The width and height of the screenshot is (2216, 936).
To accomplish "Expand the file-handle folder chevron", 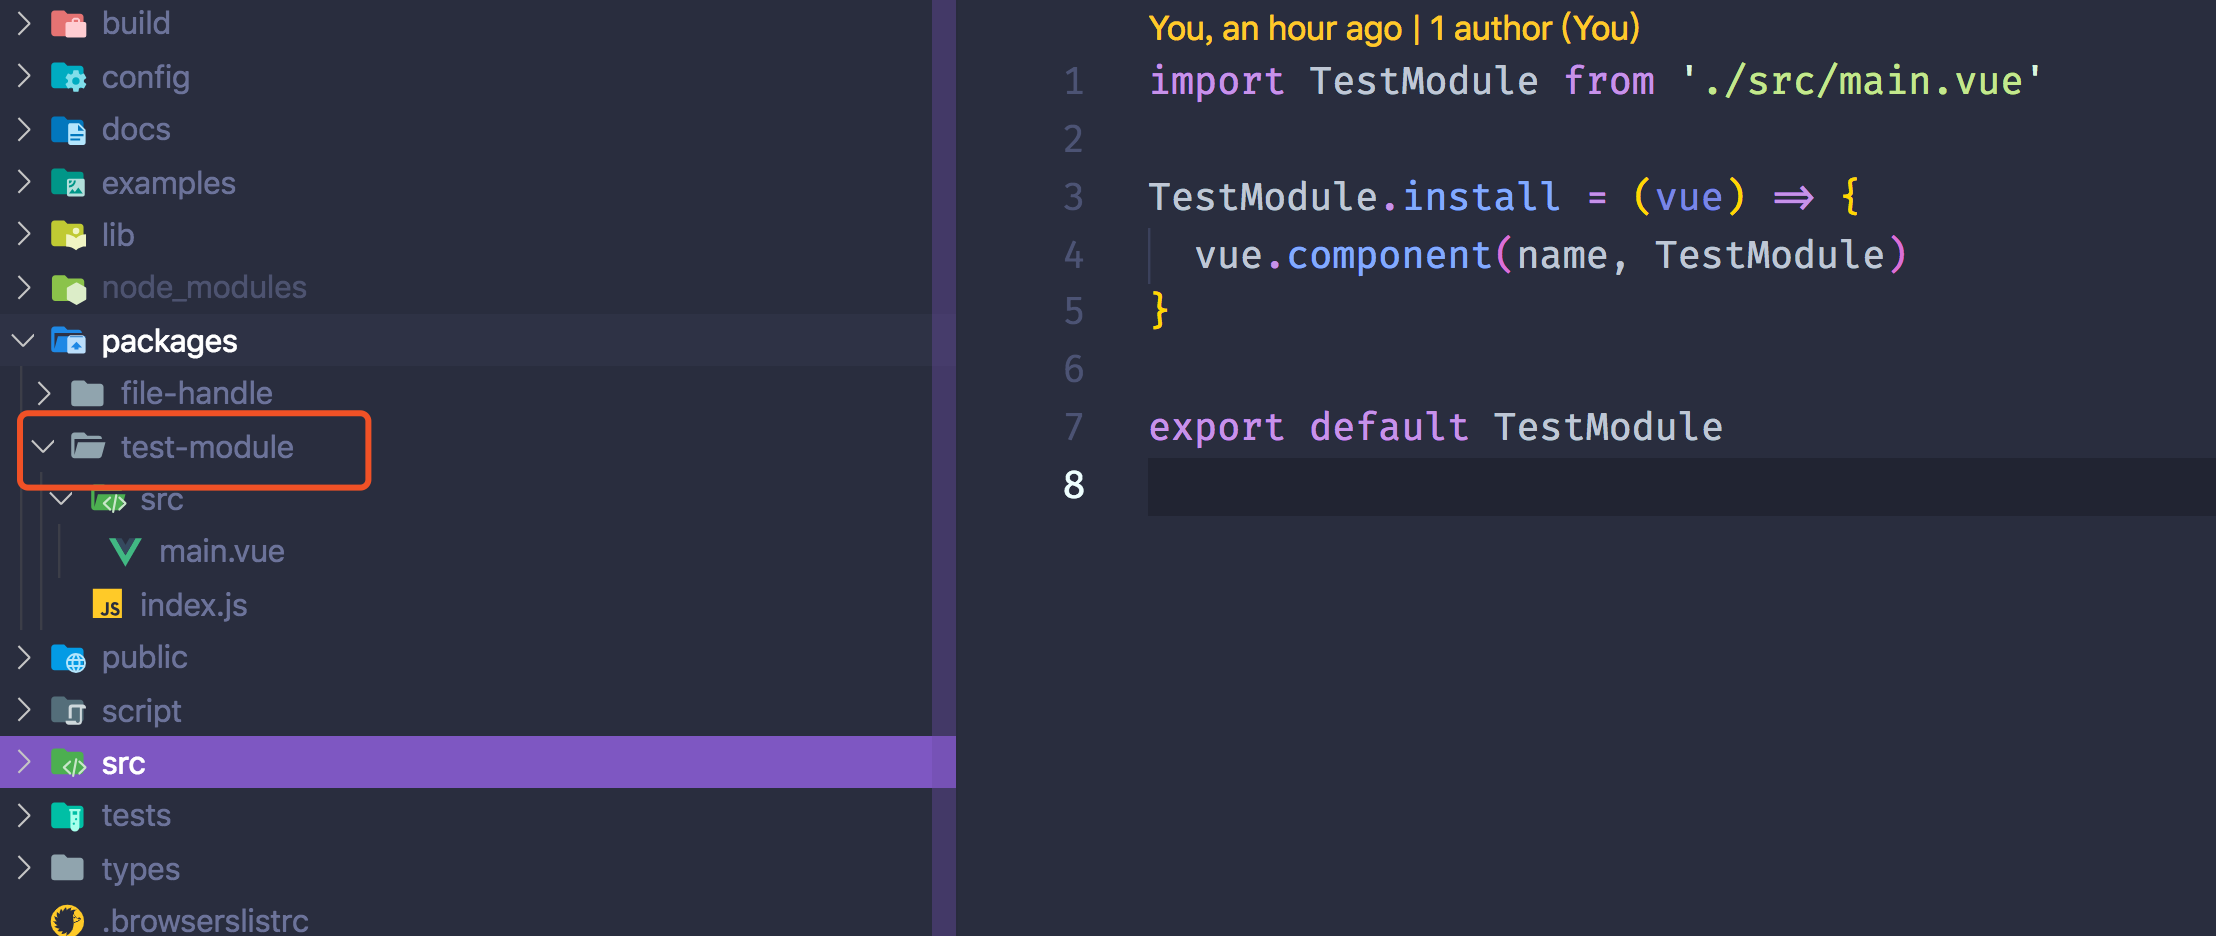I will point(43,393).
